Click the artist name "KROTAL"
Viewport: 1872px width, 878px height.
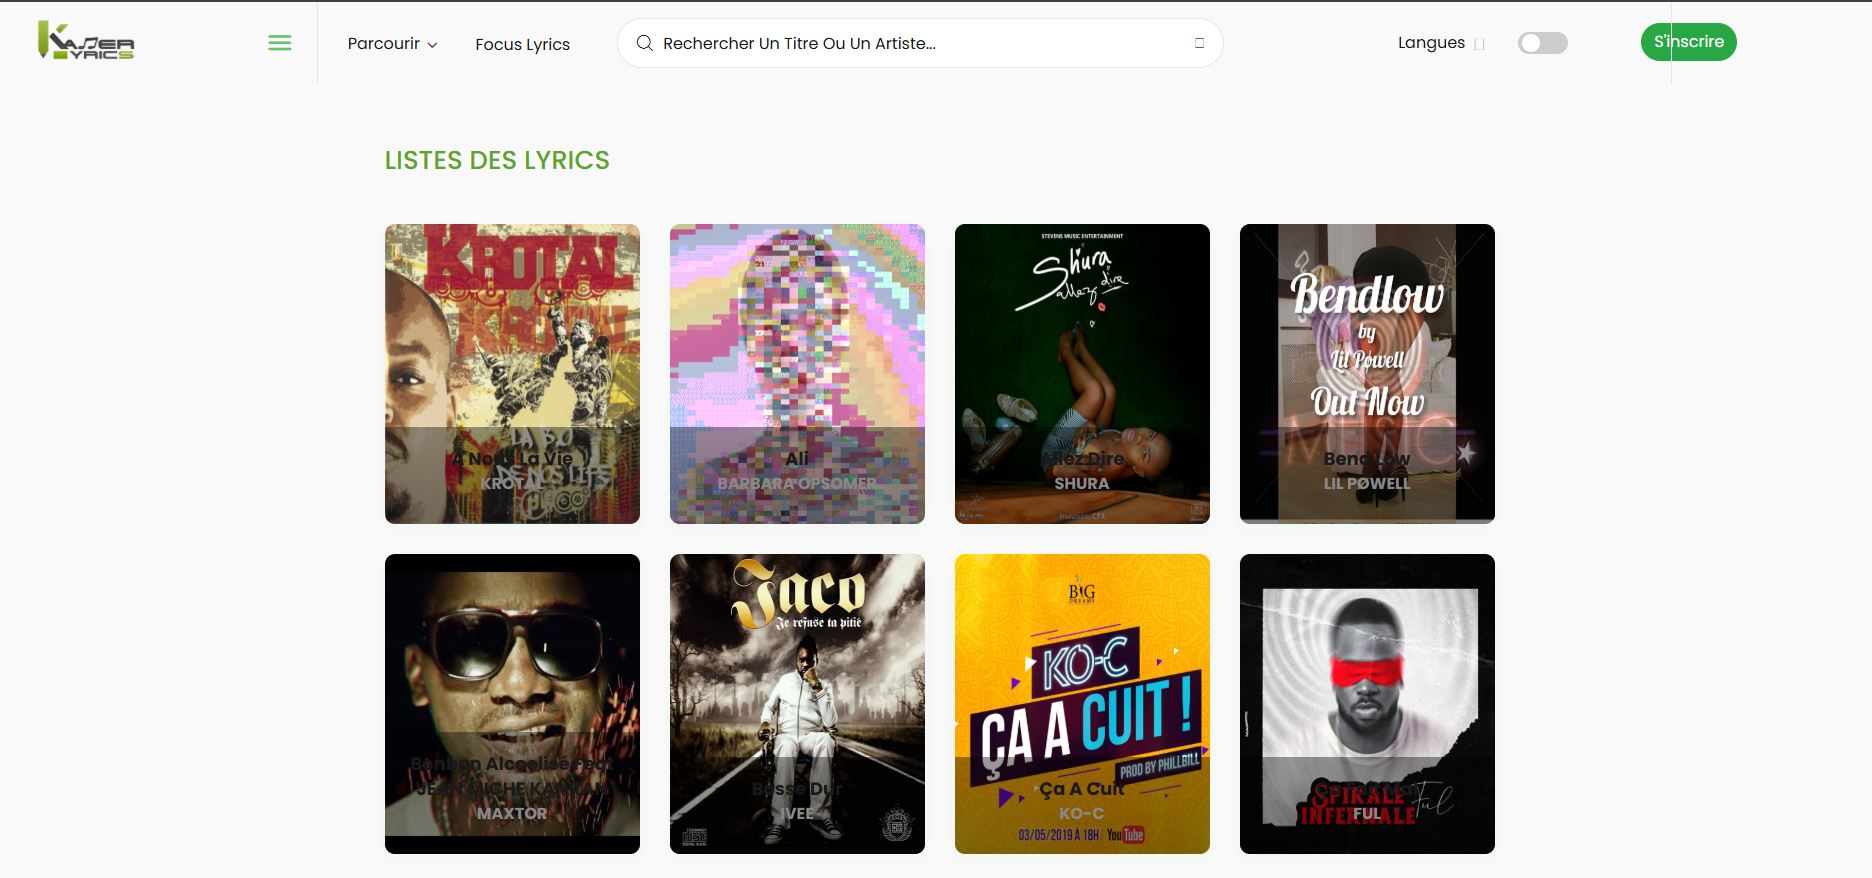pyautogui.click(x=512, y=484)
